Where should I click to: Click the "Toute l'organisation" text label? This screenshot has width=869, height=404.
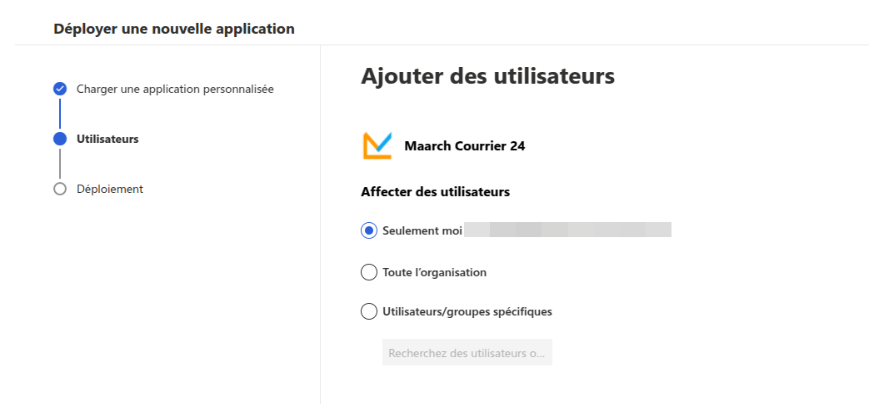point(434,271)
